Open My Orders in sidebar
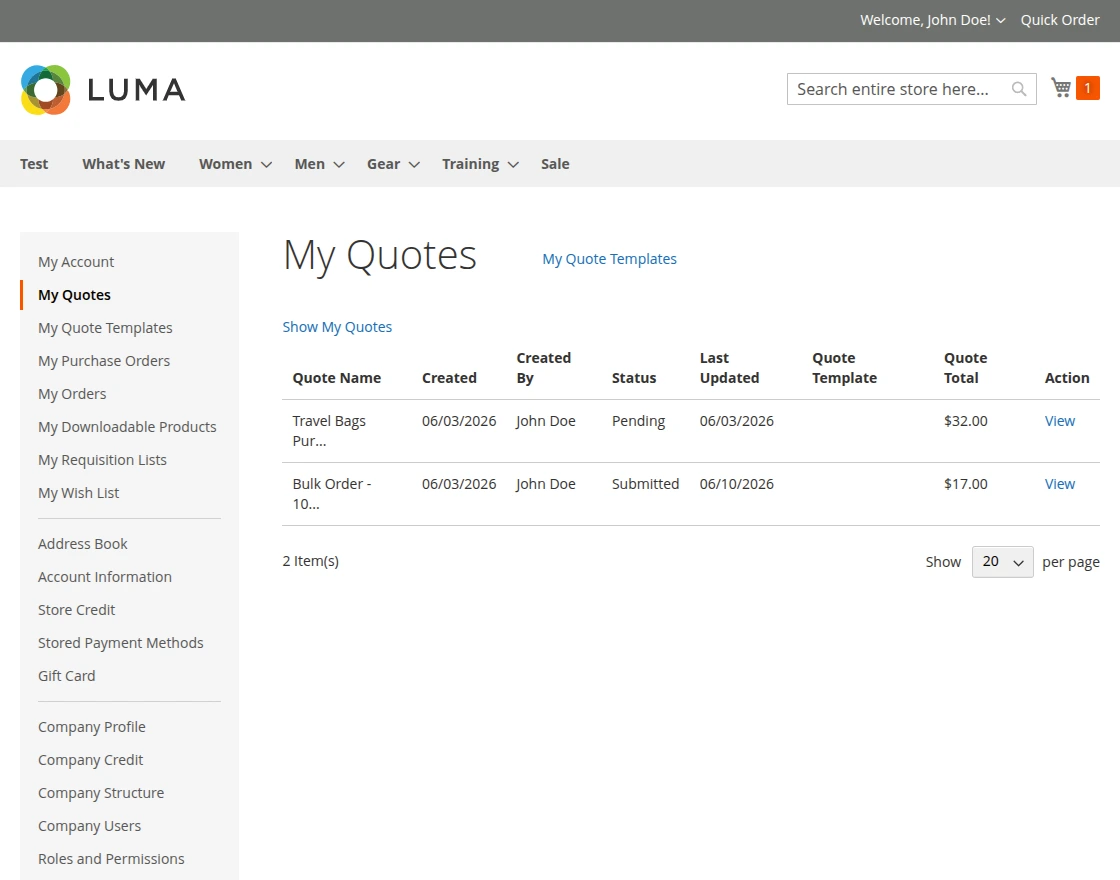The height and width of the screenshot is (880, 1120). (x=72, y=394)
